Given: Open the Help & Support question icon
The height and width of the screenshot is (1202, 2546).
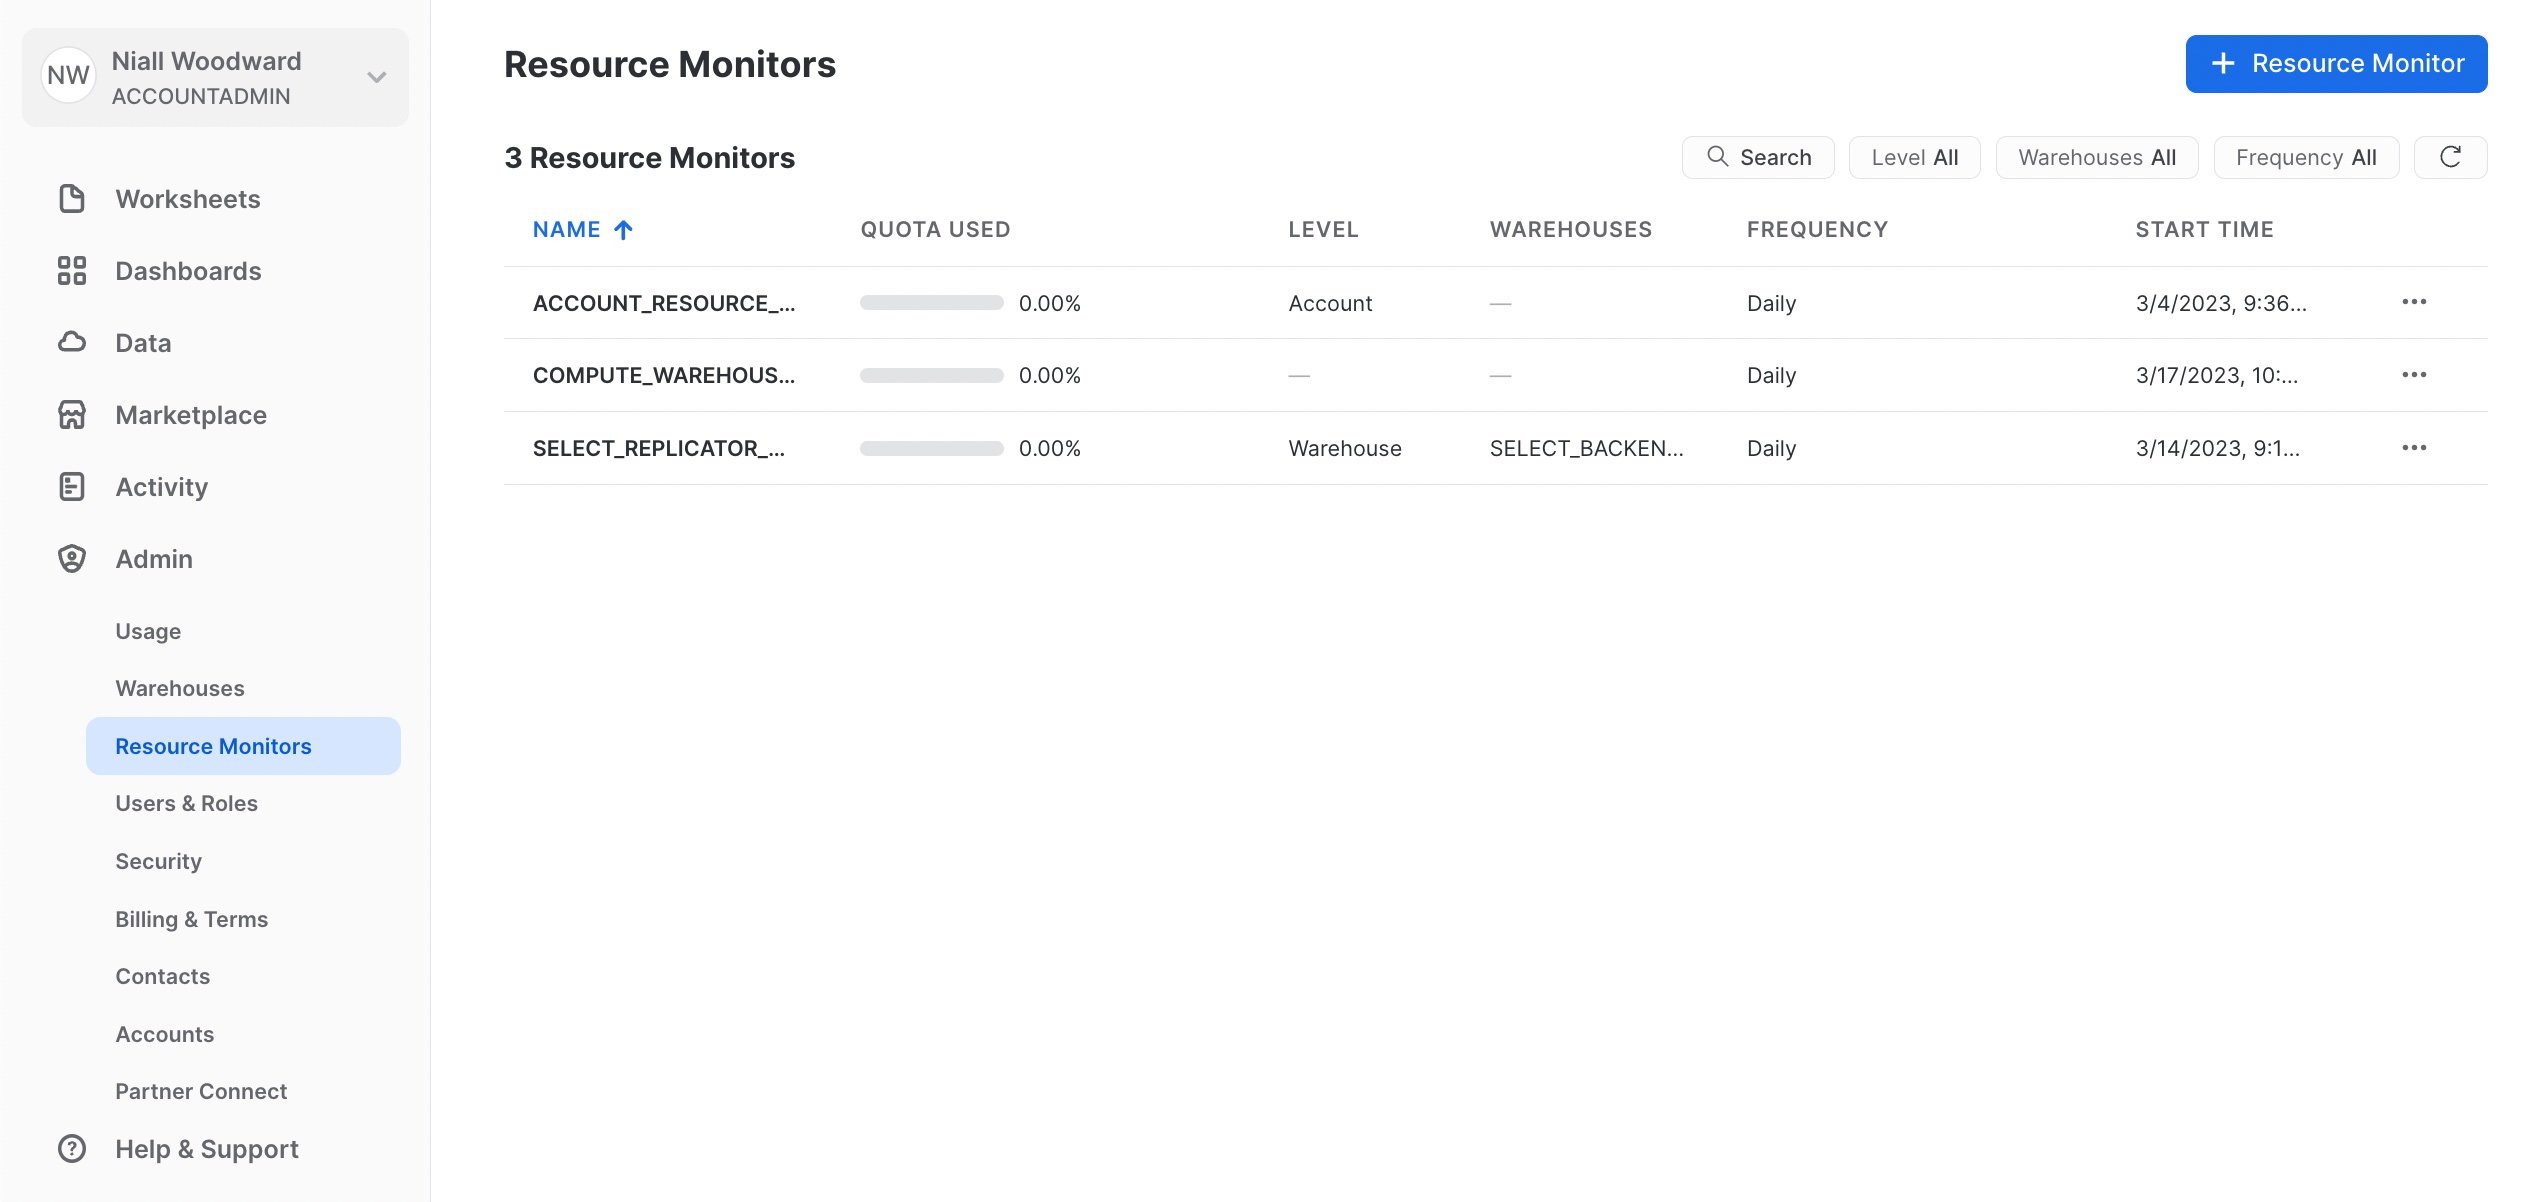Looking at the screenshot, I should click(72, 1149).
